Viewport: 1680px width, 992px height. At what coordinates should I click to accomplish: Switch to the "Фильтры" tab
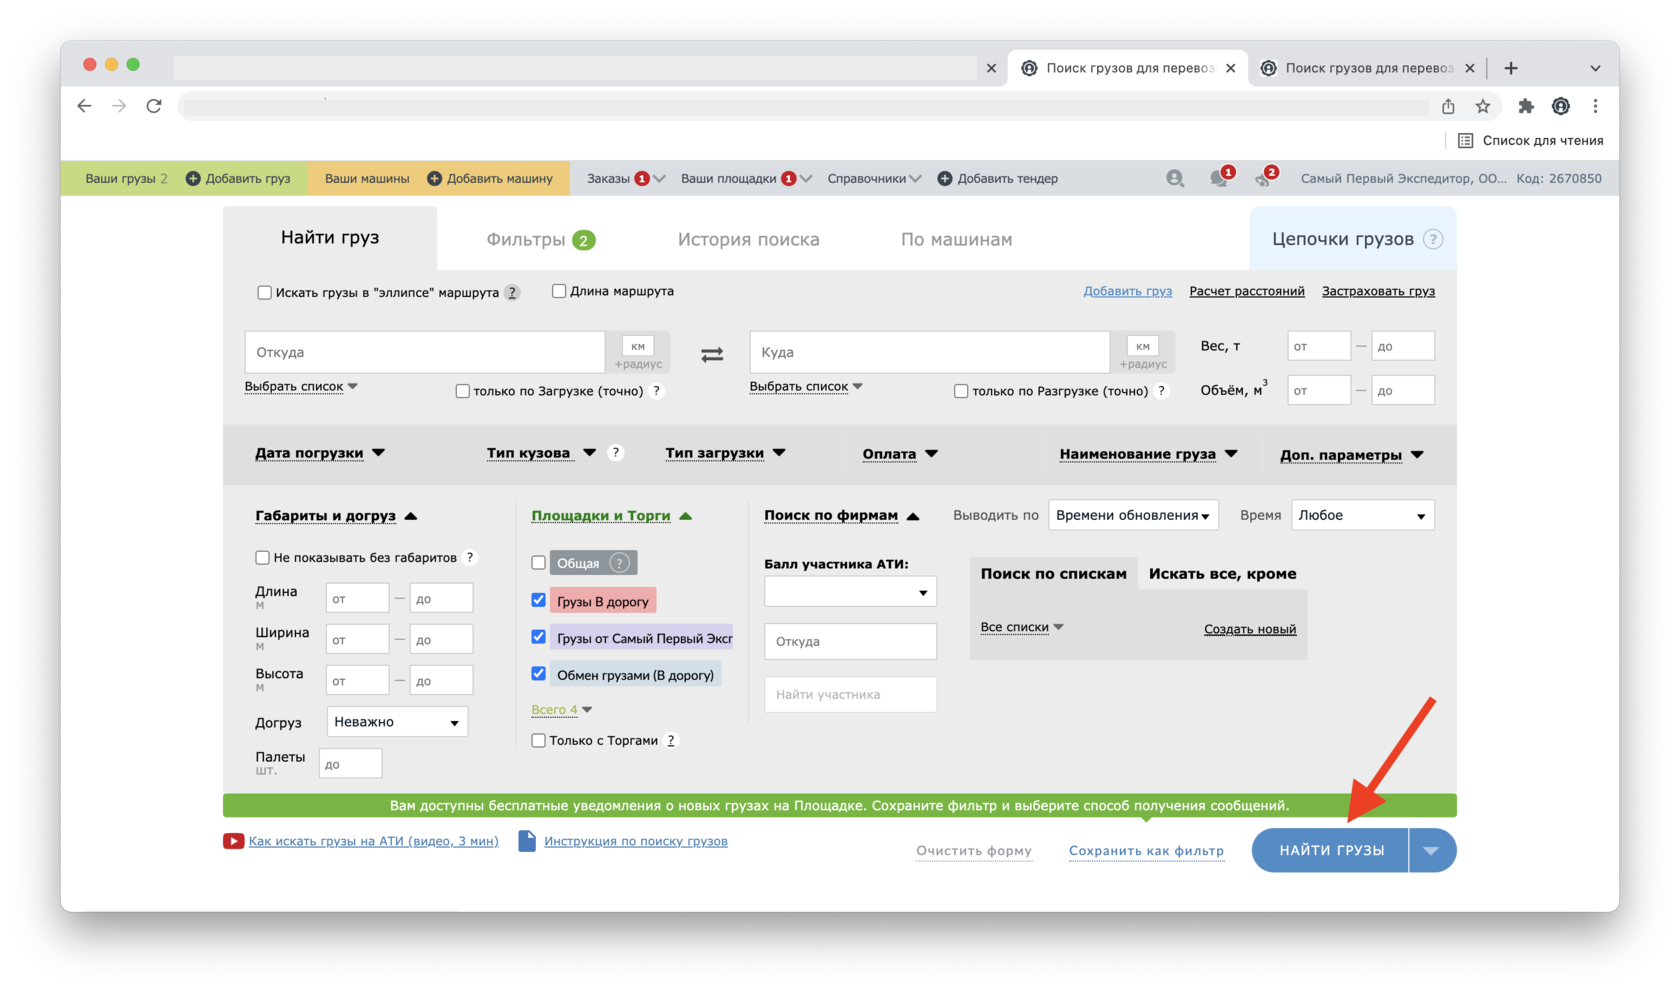pos(540,239)
